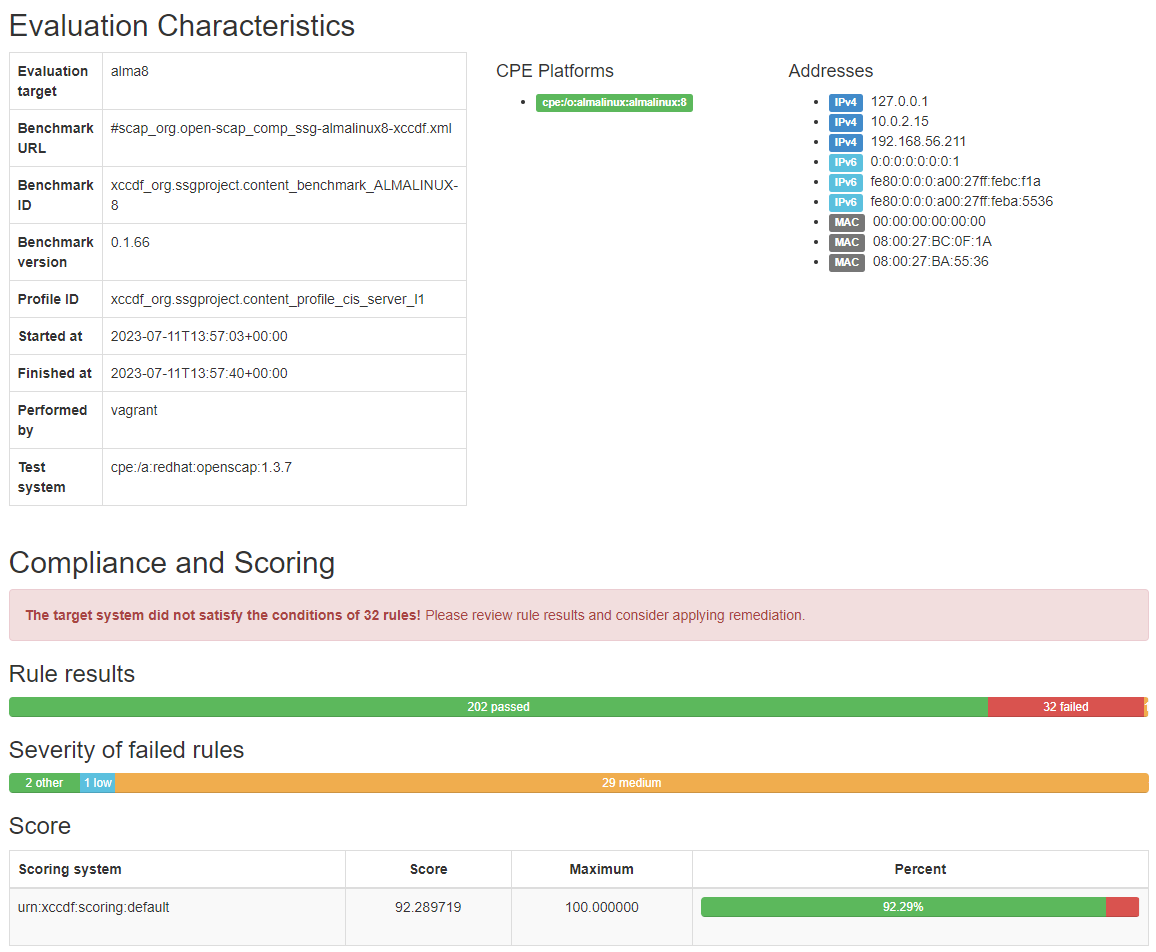
Task: Click the Test system row label
Action: point(41,477)
